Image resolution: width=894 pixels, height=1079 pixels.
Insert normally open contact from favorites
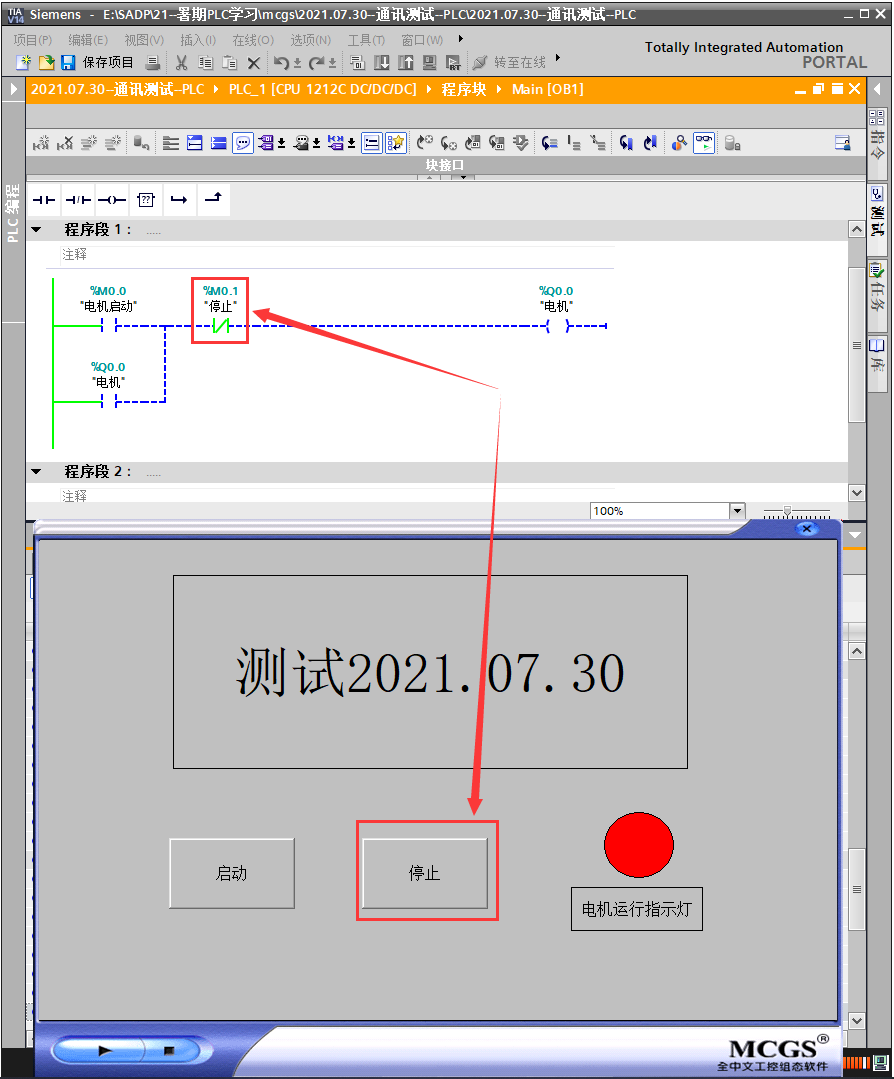[44, 200]
